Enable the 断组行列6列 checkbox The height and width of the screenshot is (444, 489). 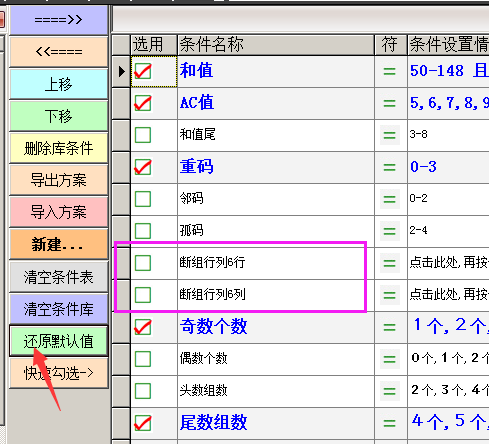click(x=143, y=295)
